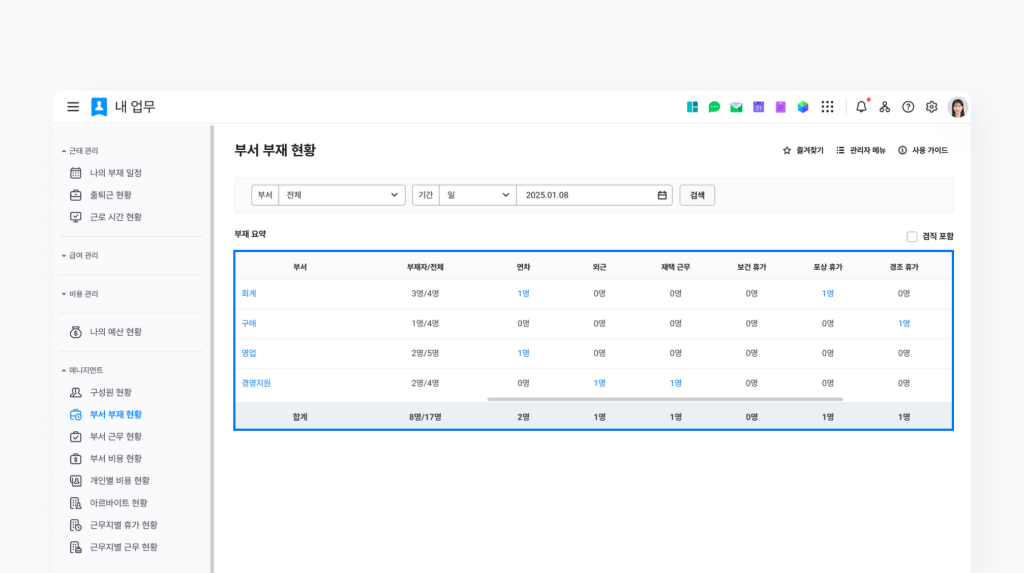Go to 근로 시간 현황 in sidebar
The height and width of the screenshot is (573, 1024).
(116, 217)
